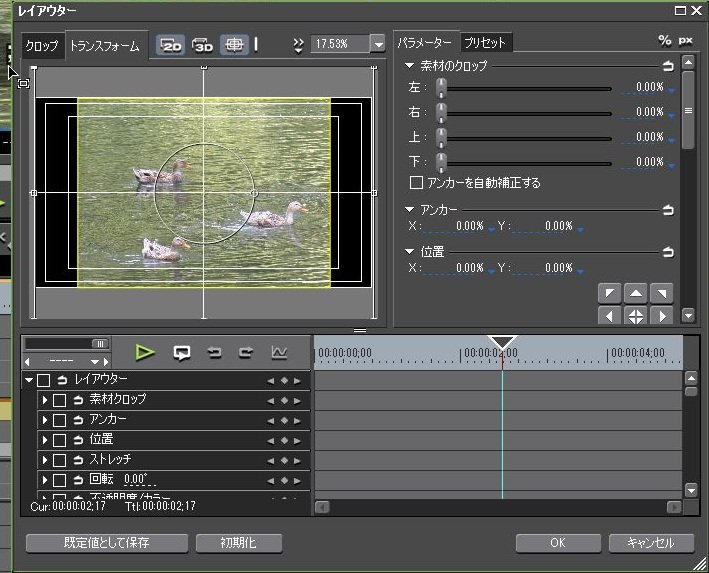Open the トランスフォーム tab

[105, 46]
